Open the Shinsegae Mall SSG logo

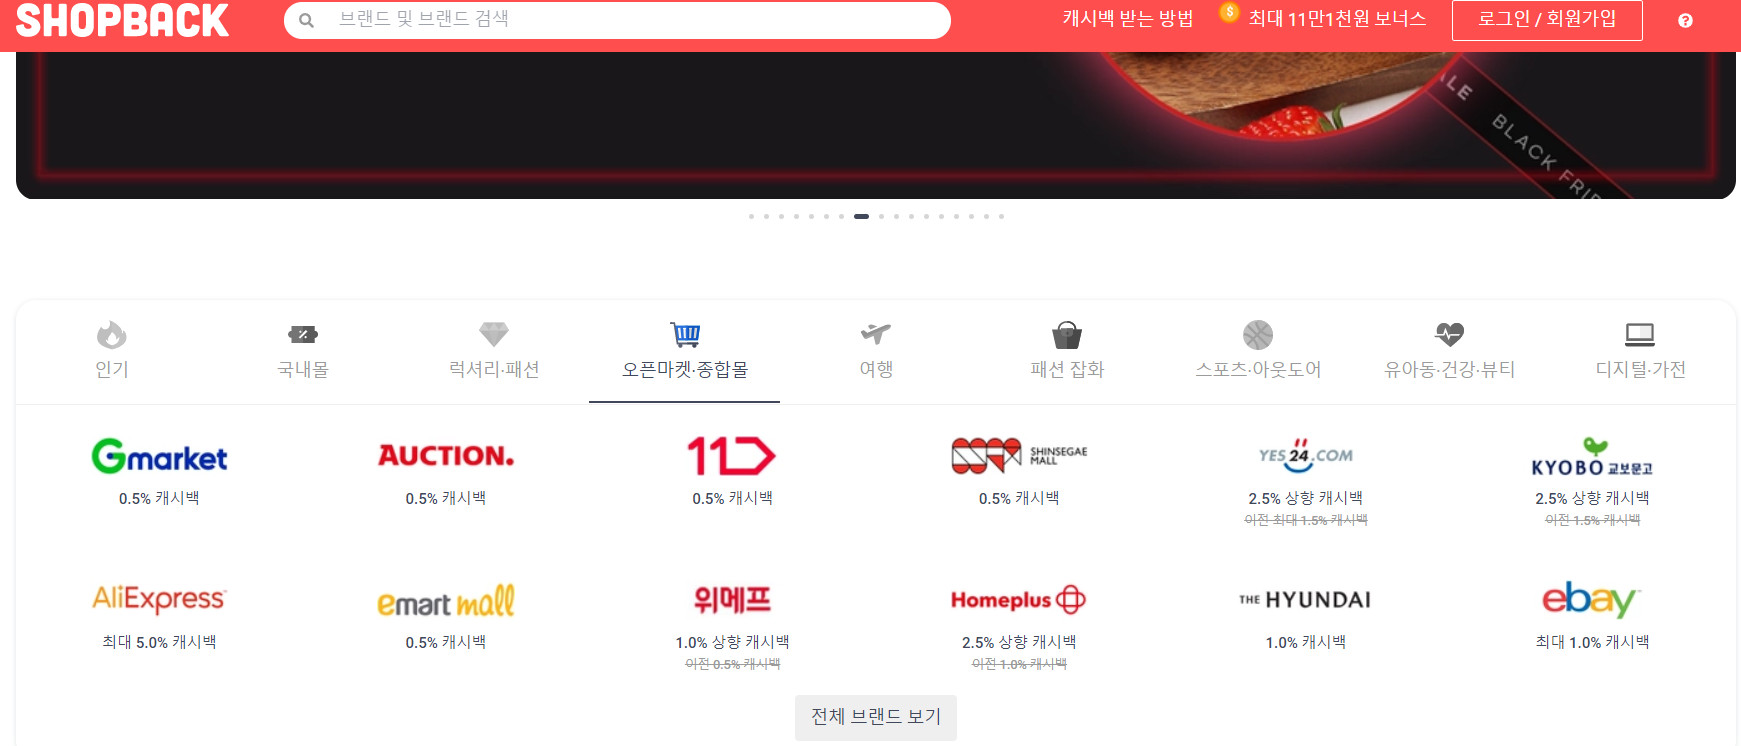click(1019, 456)
